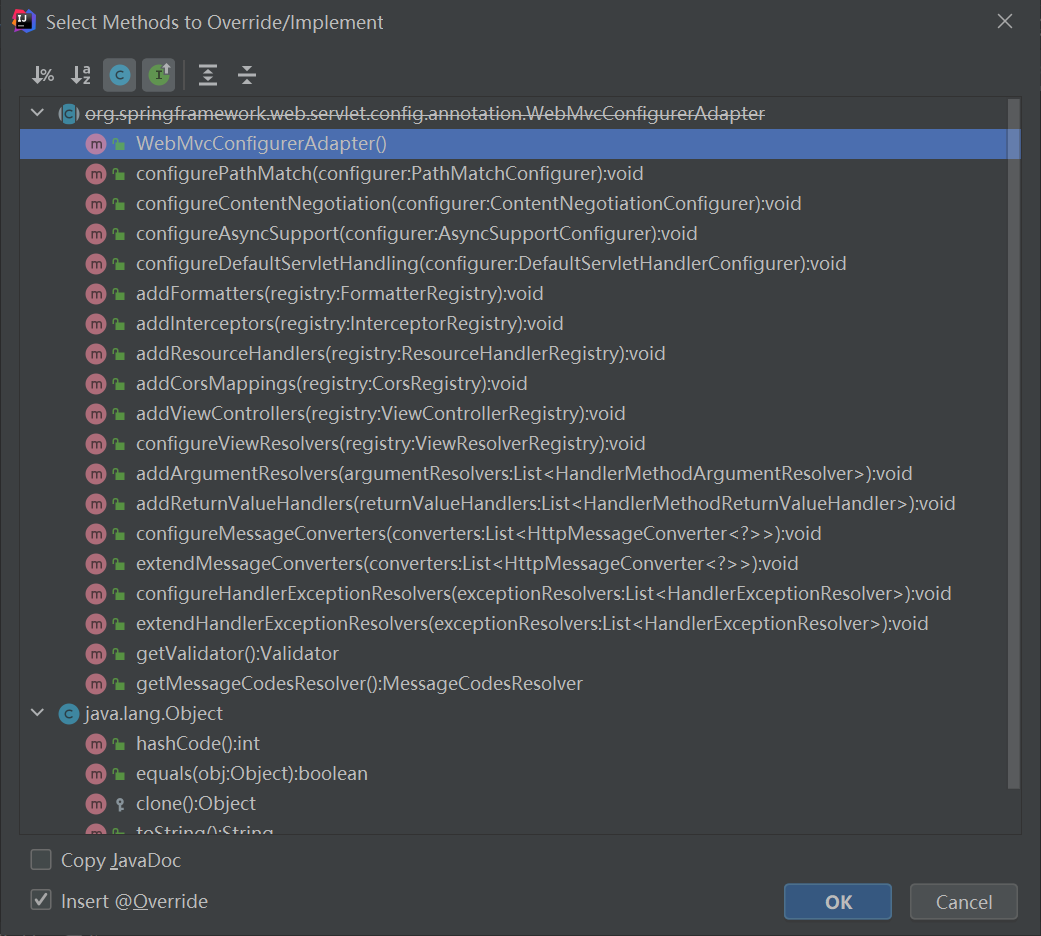Enable the Copy JavaDoc checkbox

[x=41, y=860]
